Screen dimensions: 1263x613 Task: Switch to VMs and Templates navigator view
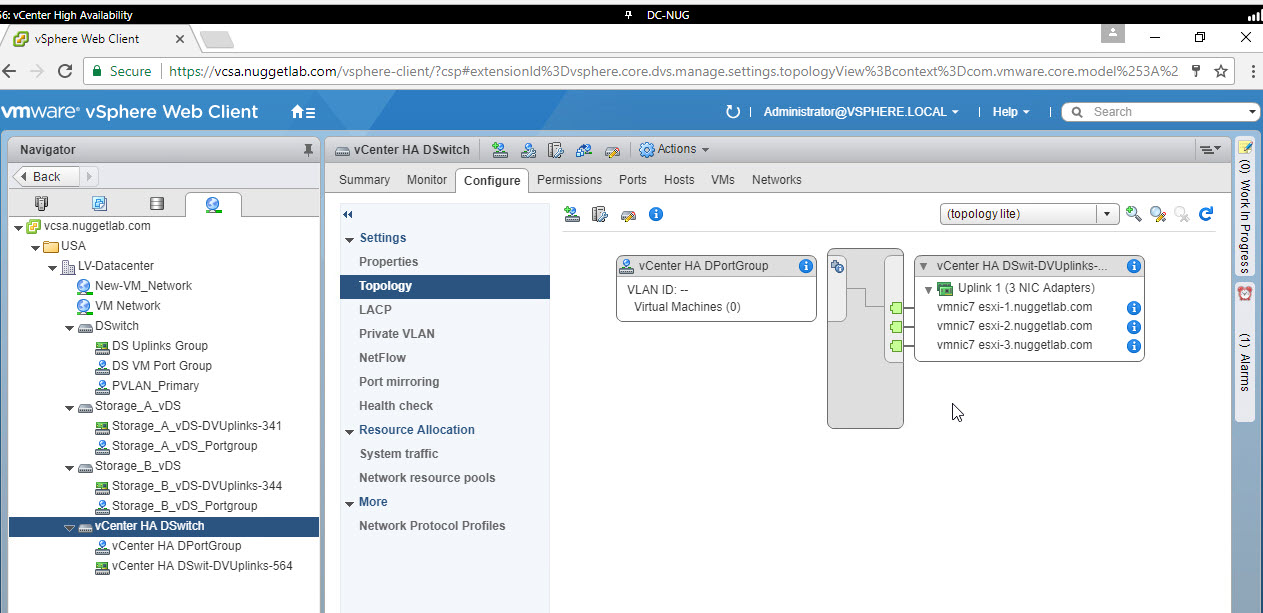tap(99, 204)
